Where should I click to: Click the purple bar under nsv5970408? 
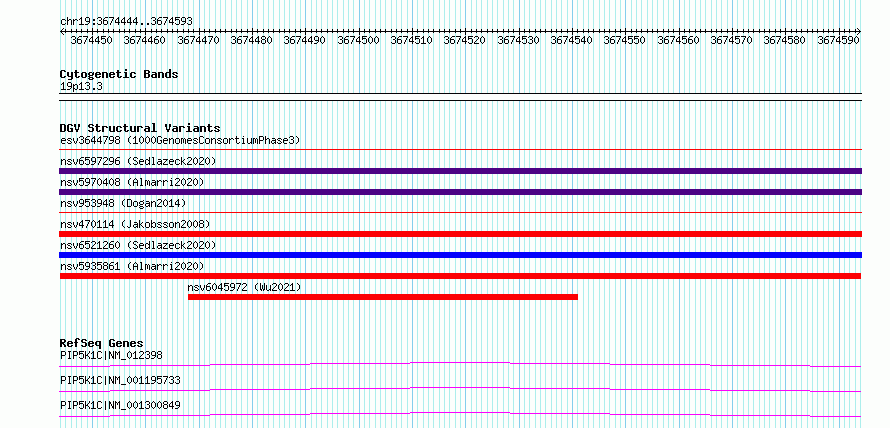point(461,192)
